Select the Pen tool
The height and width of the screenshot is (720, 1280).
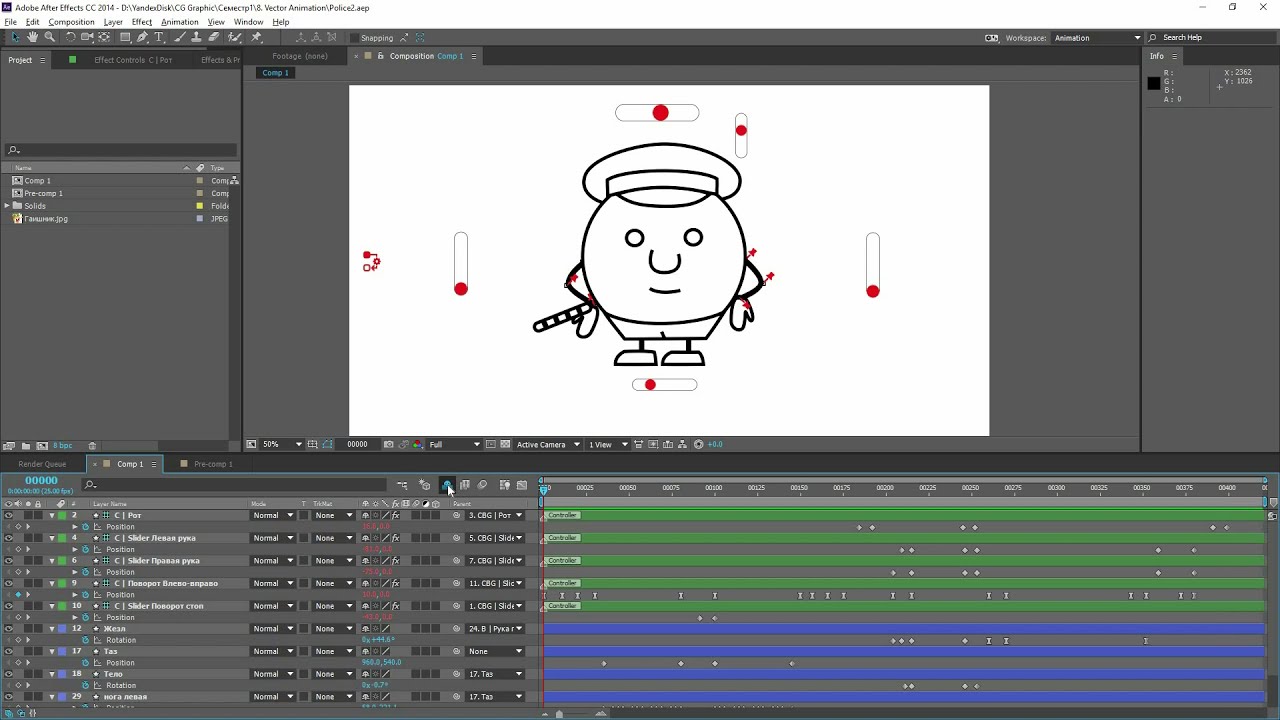pos(142,37)
